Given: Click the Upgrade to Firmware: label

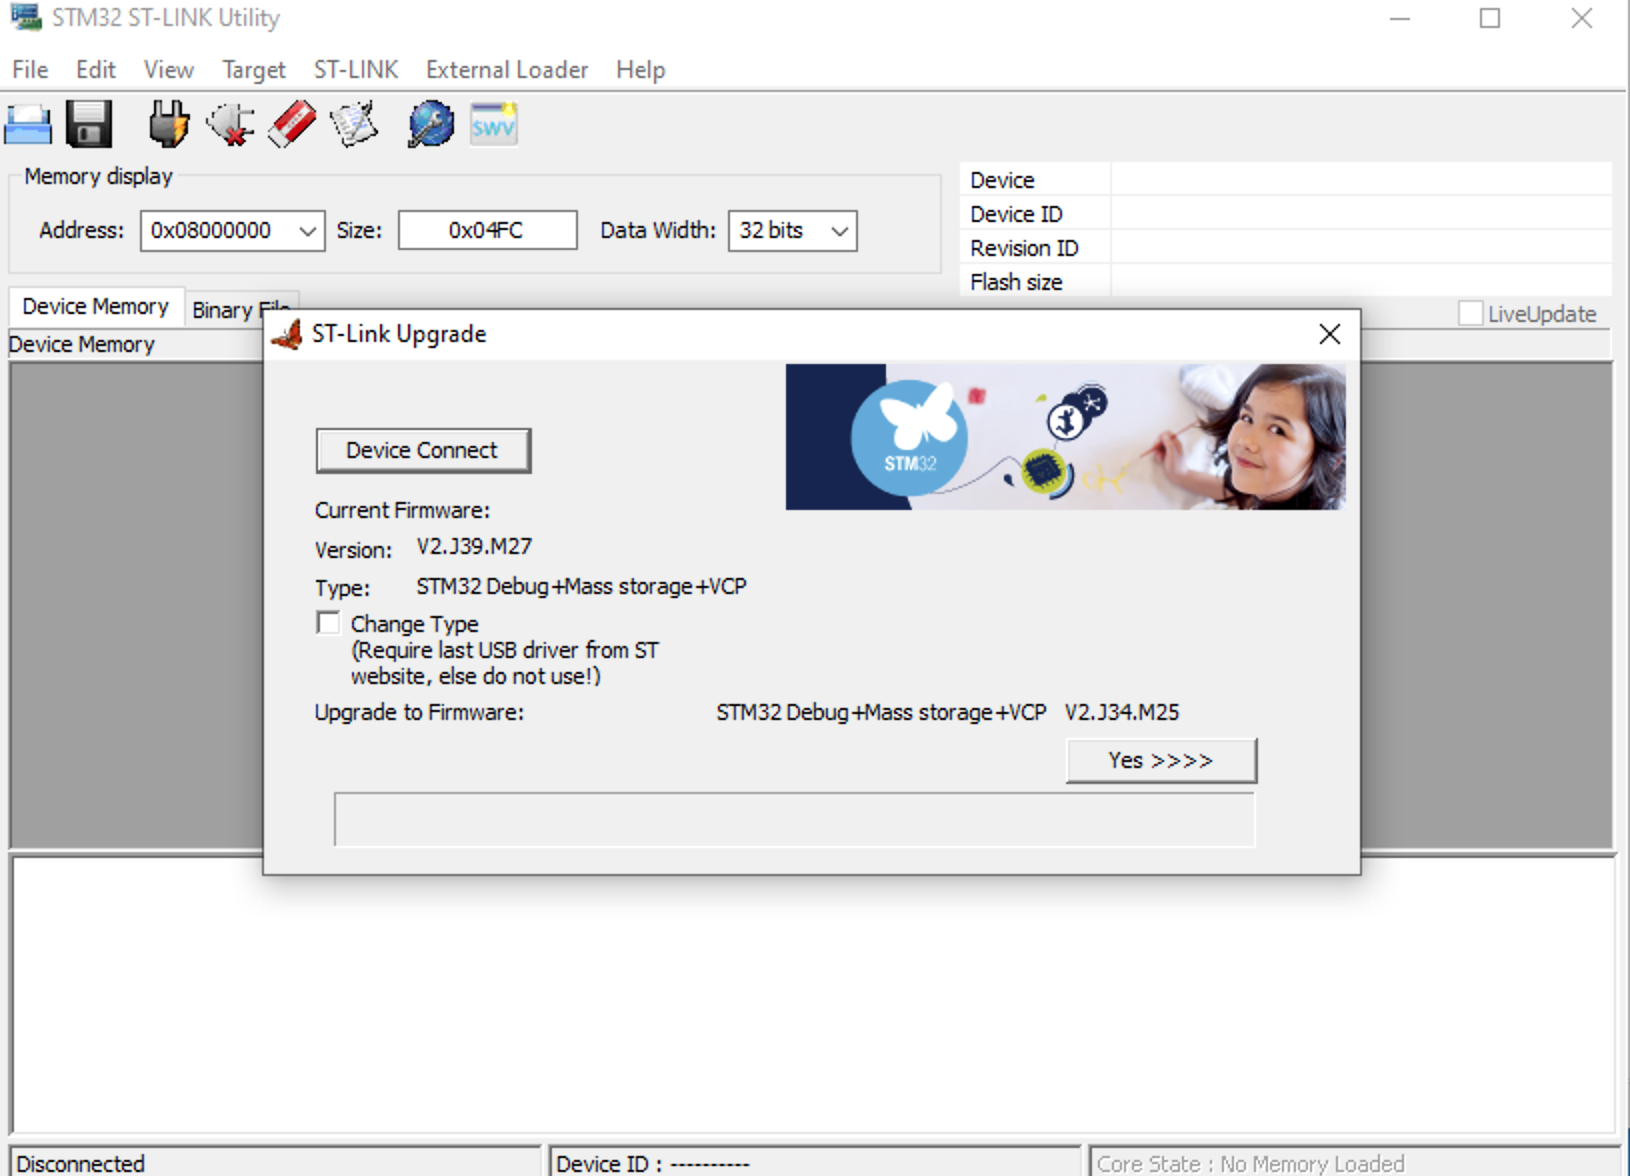Looking at the screenshot, I should [419, 712].
